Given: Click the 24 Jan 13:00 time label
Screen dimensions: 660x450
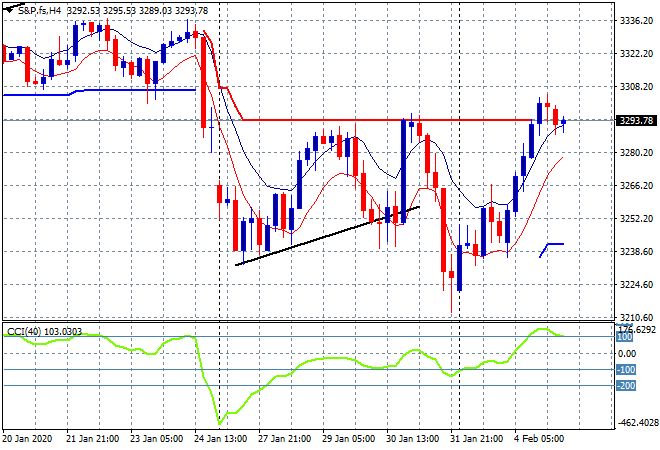Looking at the screenshot, I should (221, 439).
